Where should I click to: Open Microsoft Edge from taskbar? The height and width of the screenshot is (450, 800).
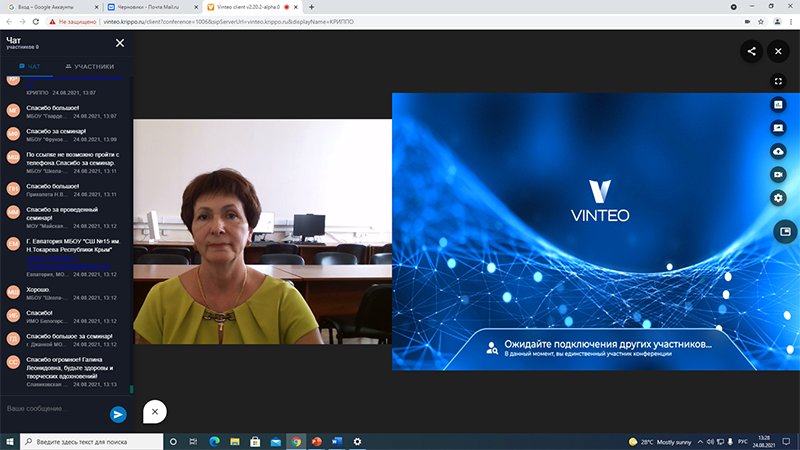(214, 442)
